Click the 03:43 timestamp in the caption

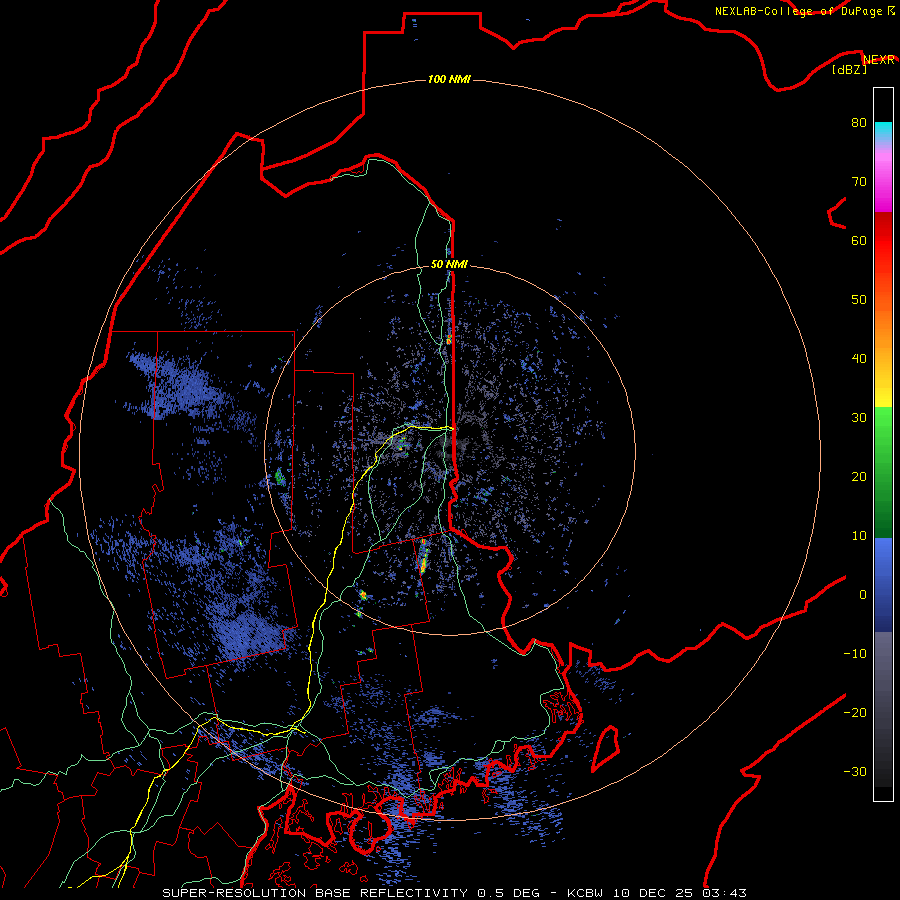[x=725, y=893]
